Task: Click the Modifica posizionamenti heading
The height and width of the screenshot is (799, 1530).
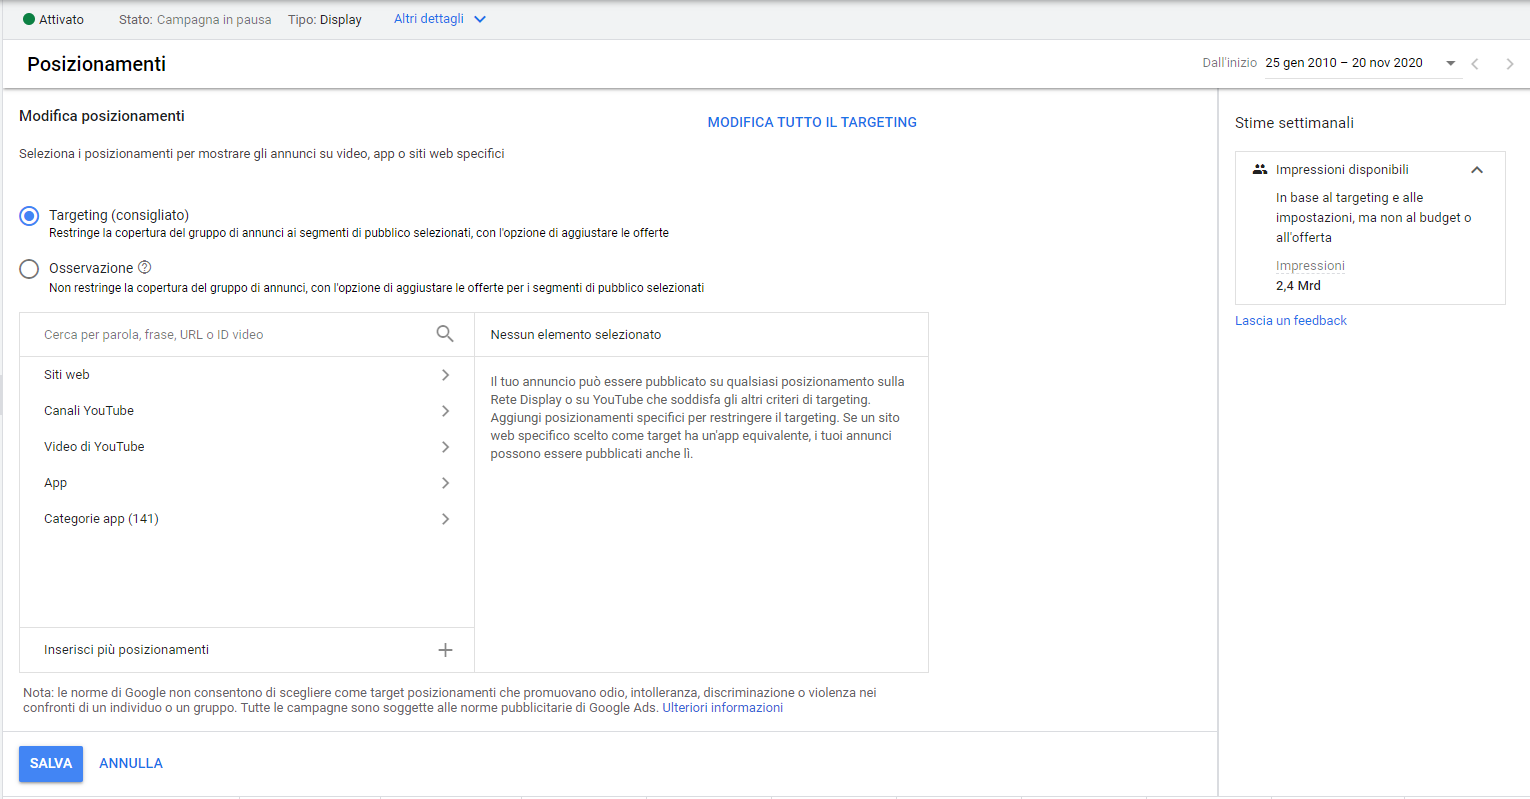Action: (102, 116)
